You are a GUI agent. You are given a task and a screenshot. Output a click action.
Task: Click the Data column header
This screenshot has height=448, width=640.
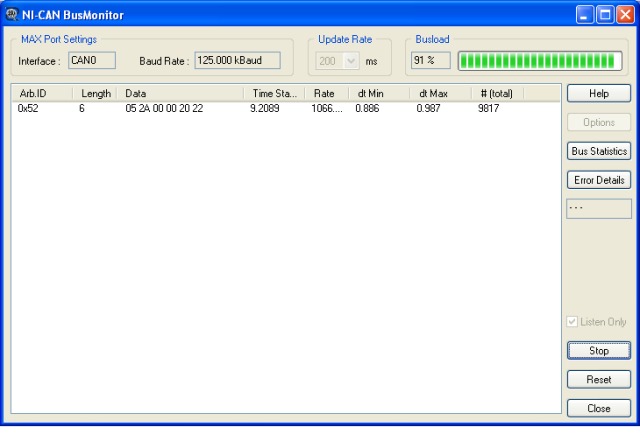180,93
